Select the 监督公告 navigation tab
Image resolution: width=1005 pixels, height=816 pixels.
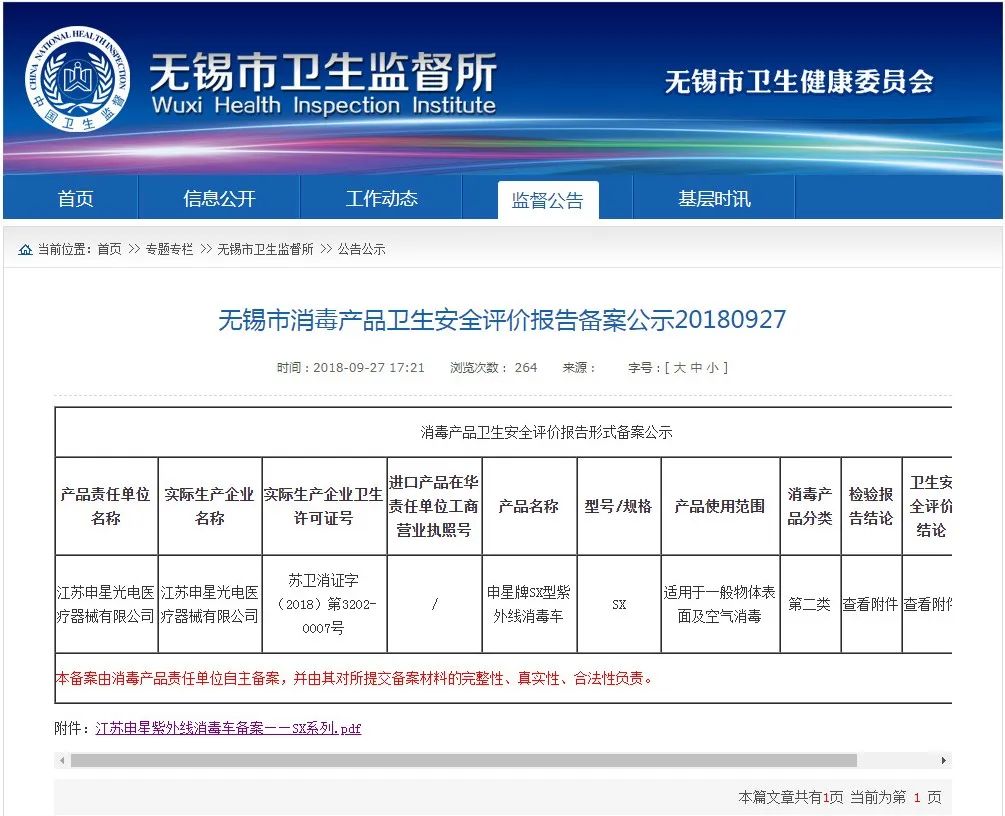tap(547, 200)
